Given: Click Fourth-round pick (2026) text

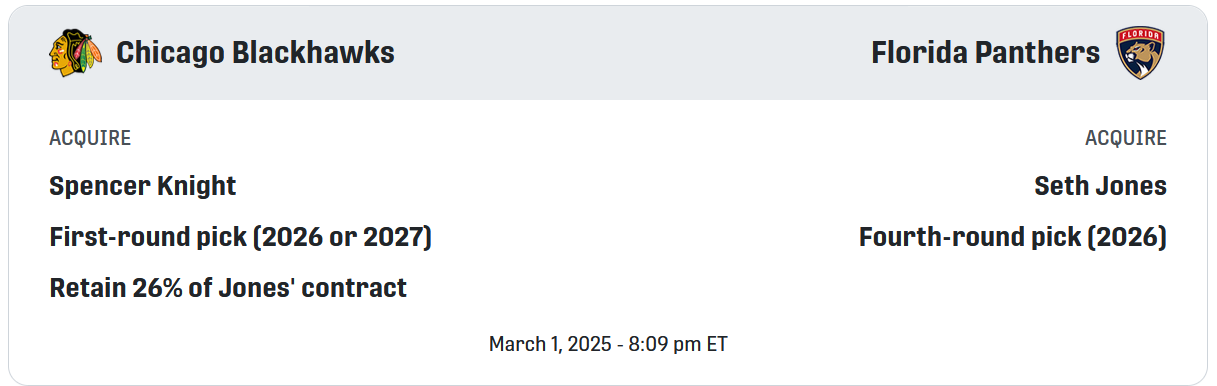Looking at the screenshot, I should [1013, 238].
